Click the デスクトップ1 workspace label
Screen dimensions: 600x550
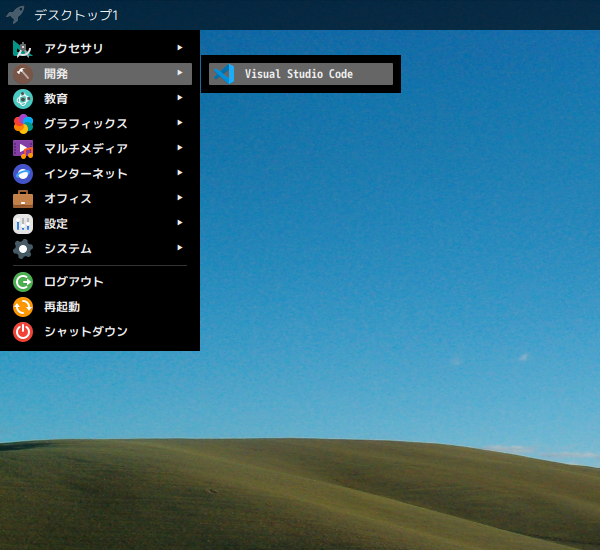coord(76,15)
